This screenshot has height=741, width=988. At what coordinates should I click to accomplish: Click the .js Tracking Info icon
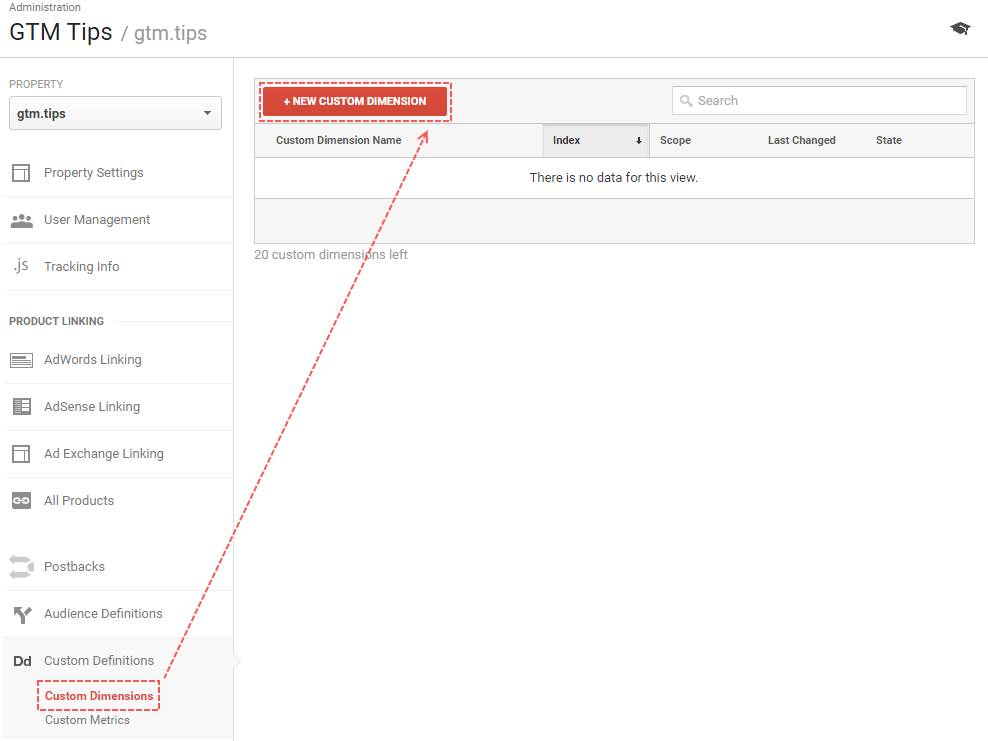pyautogui.click(x=21, y=265)
